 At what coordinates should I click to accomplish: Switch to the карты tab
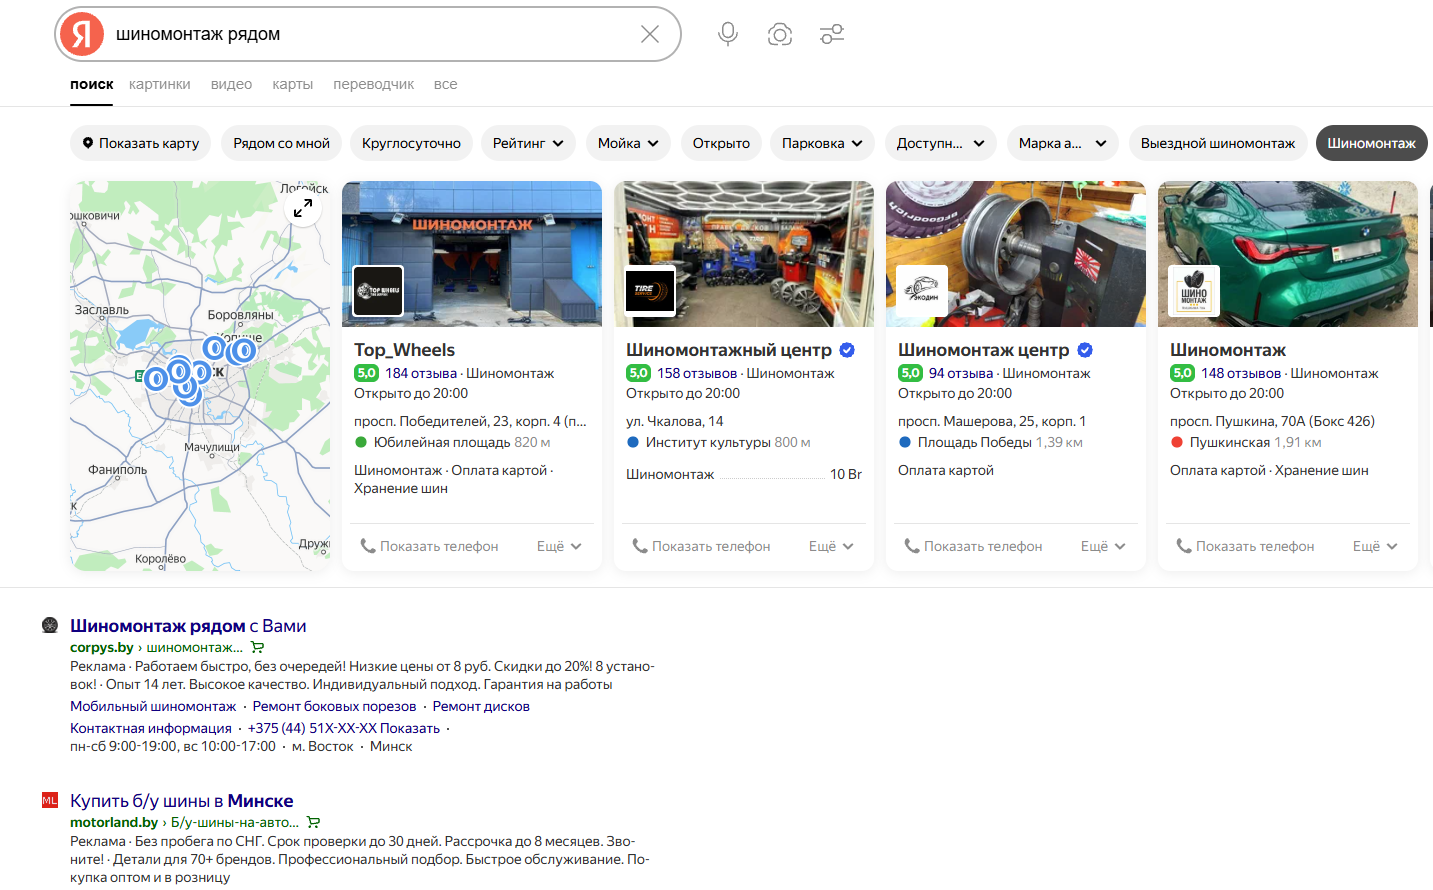tap(293, 84)
